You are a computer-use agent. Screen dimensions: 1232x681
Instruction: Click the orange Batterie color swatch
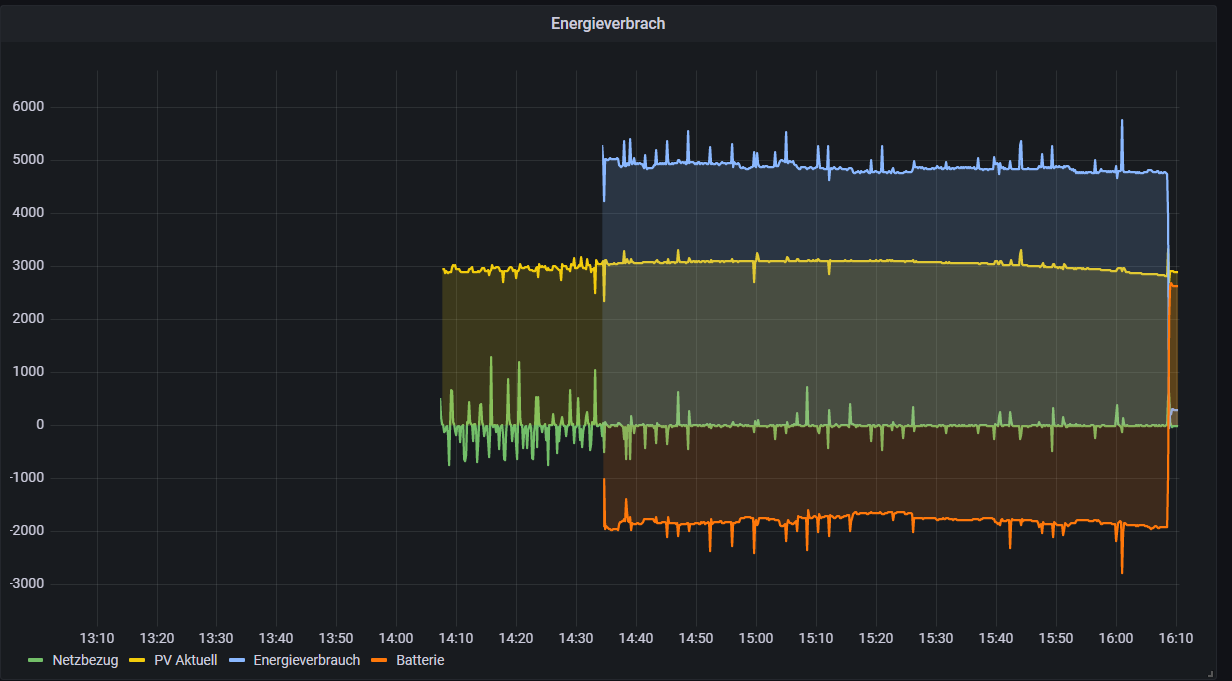[380, 661]
